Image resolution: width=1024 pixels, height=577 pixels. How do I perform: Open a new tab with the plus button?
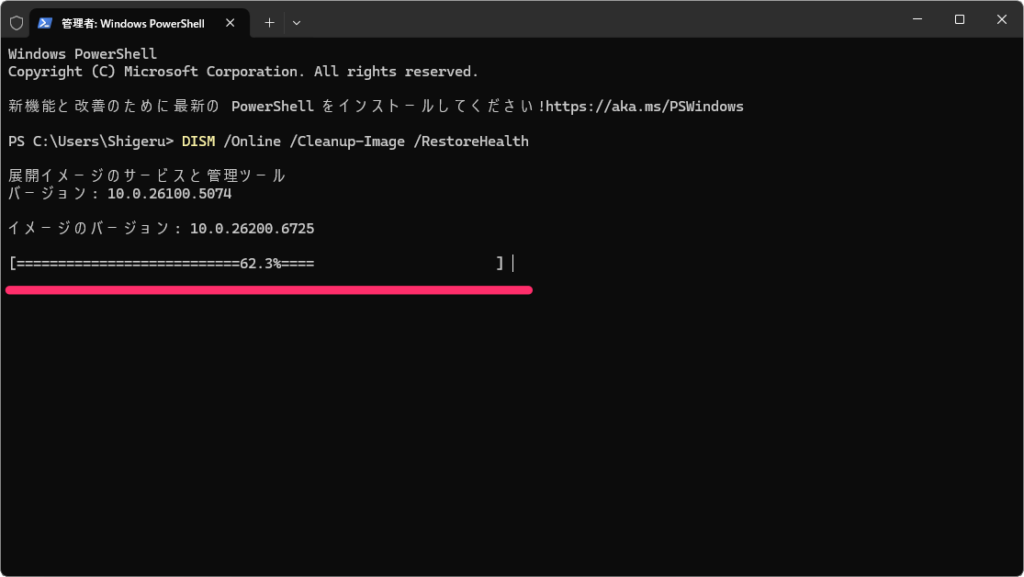269,22
